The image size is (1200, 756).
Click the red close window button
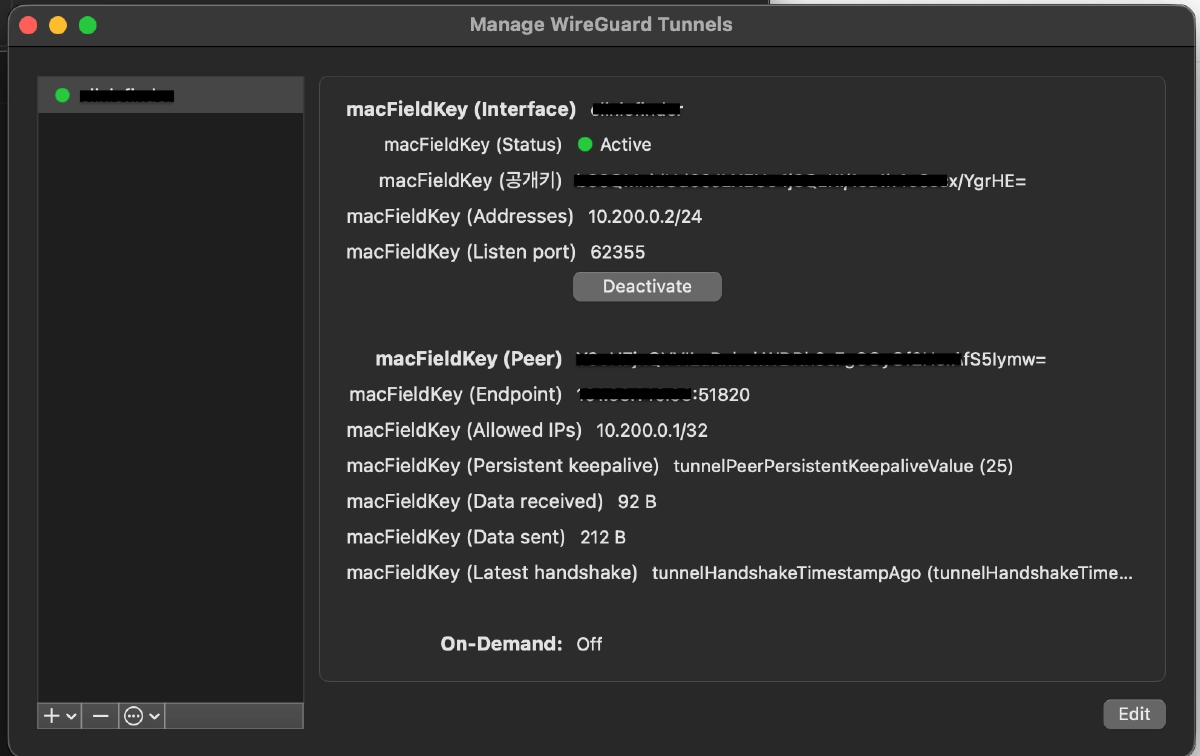point(28,25)
